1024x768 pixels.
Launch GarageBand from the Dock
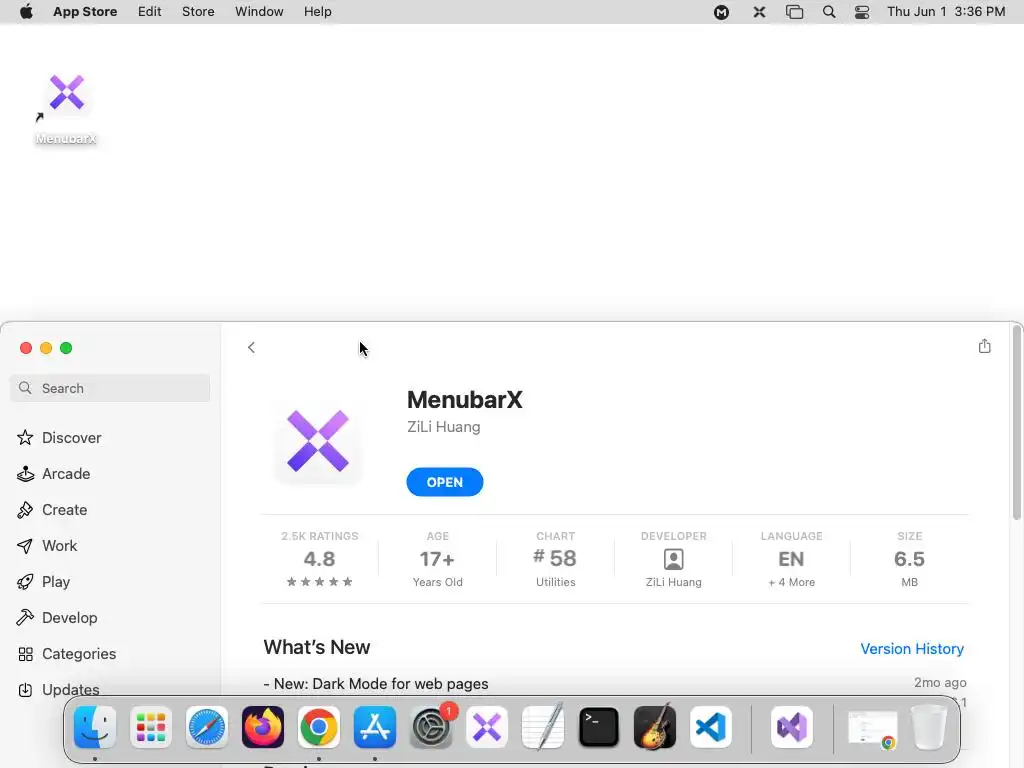click(x=655, y=727)
